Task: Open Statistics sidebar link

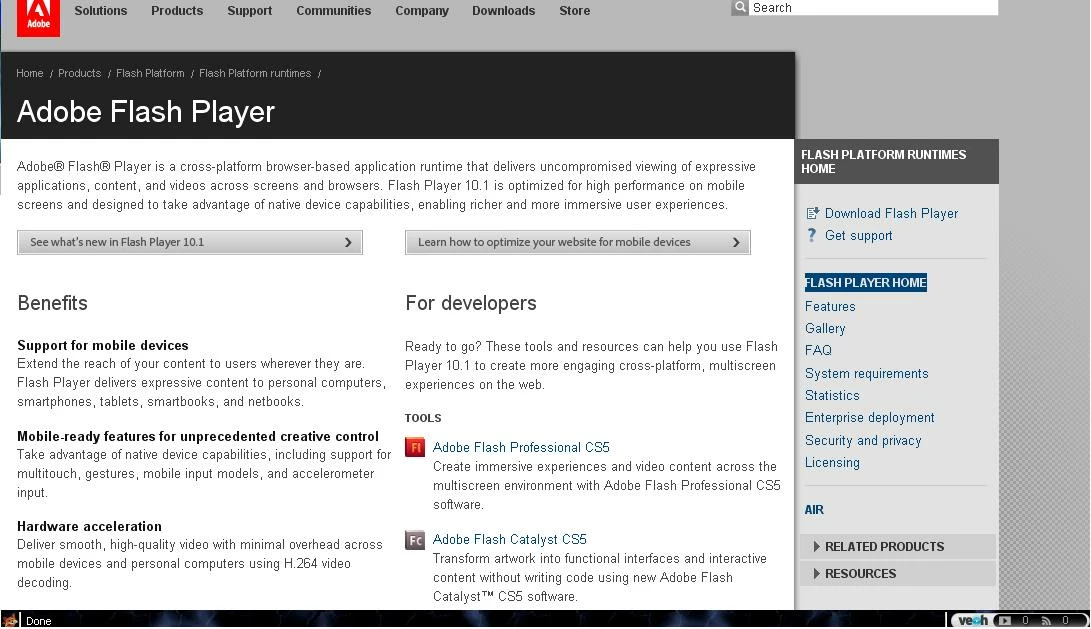Action: coord(832,395)
